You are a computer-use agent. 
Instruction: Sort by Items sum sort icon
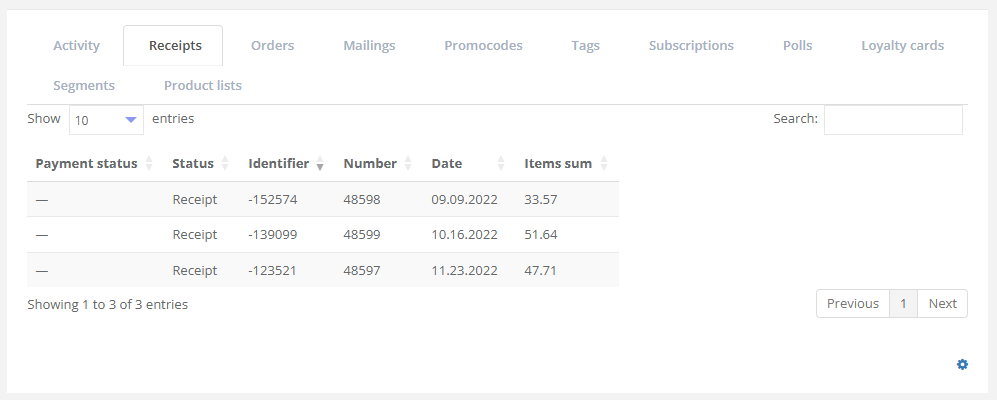click(x=603, y=164)
